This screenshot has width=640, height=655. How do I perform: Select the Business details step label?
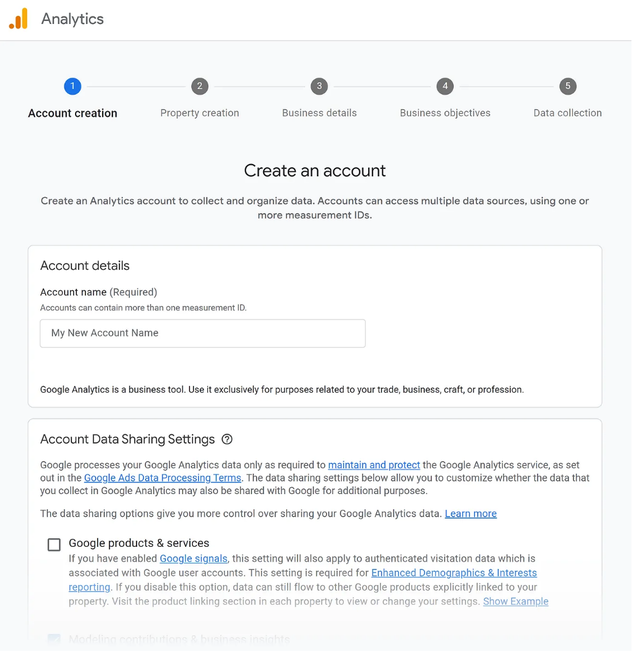(x=319, y=113)
